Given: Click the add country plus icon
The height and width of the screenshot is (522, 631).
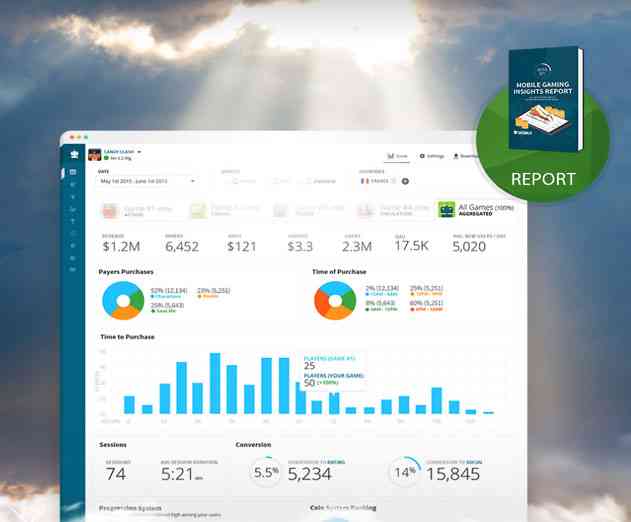Looking at the screenshot, I should click(x=405, y=181).
